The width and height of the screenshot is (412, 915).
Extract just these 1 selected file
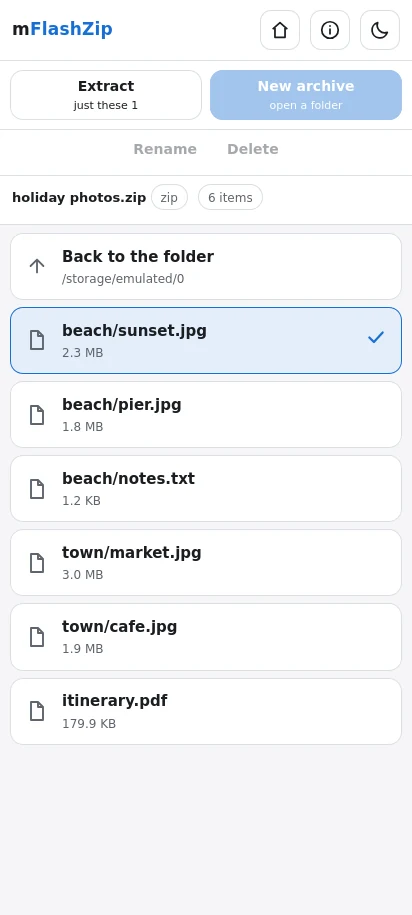coord(106,95)
